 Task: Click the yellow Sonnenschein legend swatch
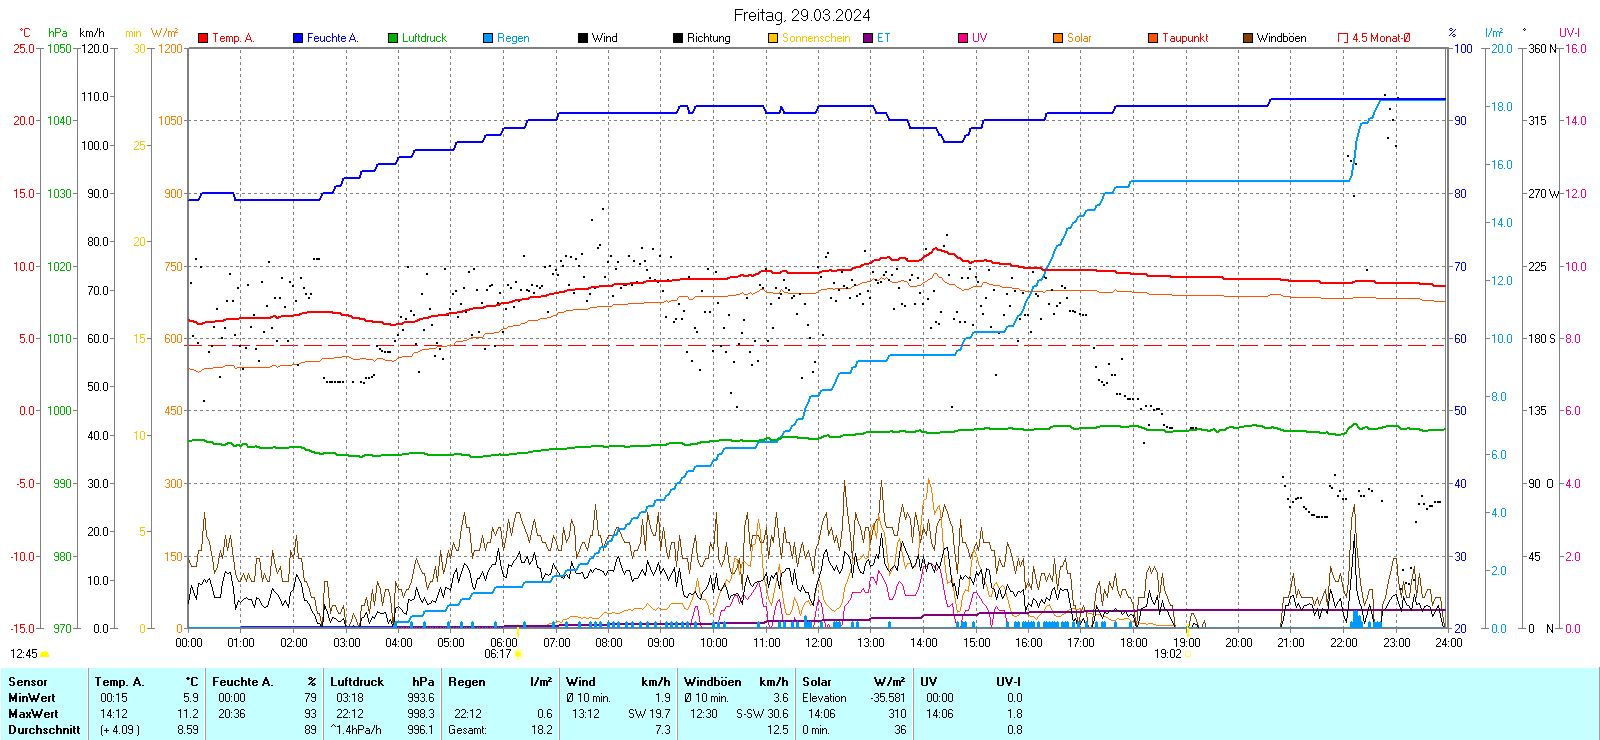click(x=773, y=38)
